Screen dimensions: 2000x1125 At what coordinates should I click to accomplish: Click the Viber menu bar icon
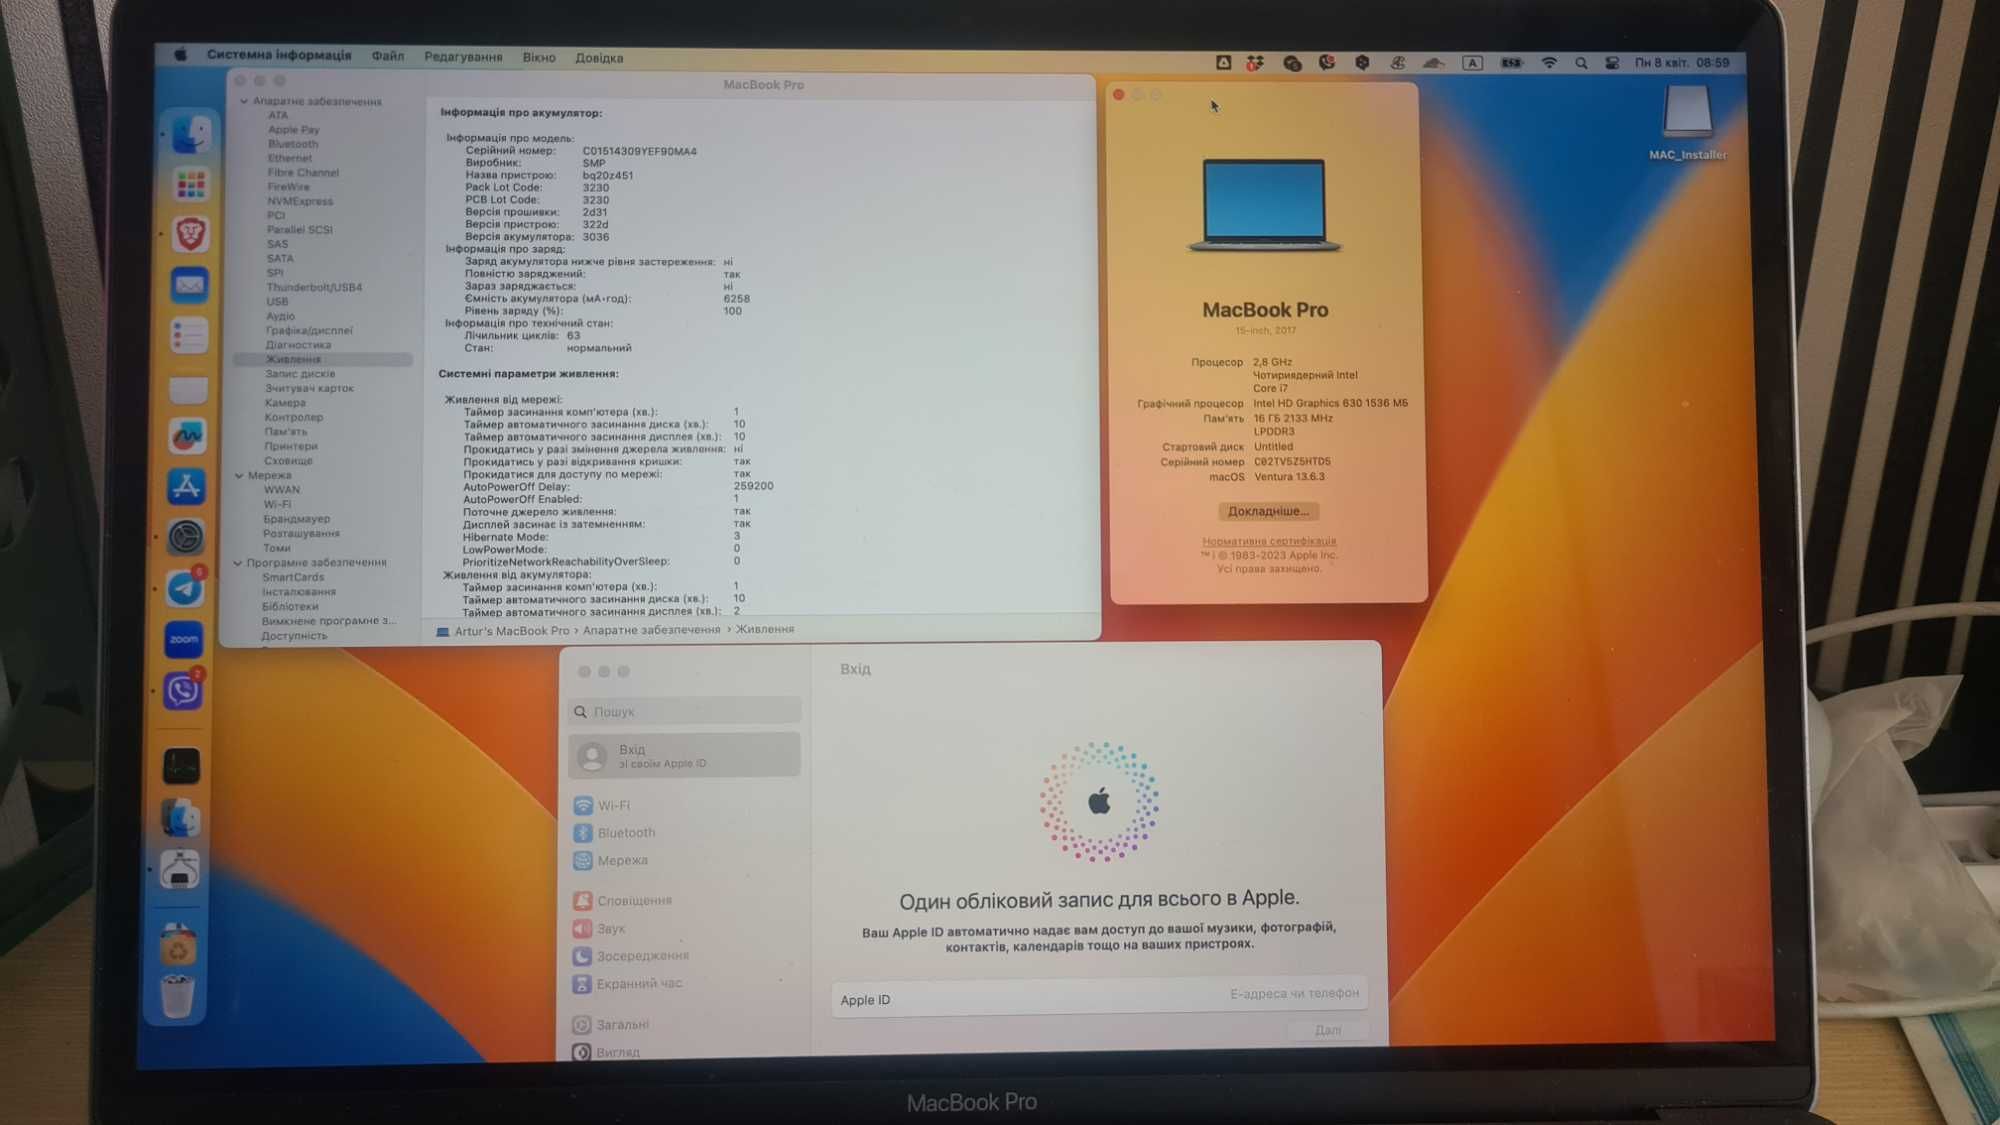pyautogui.click(x=1327, y=62)
